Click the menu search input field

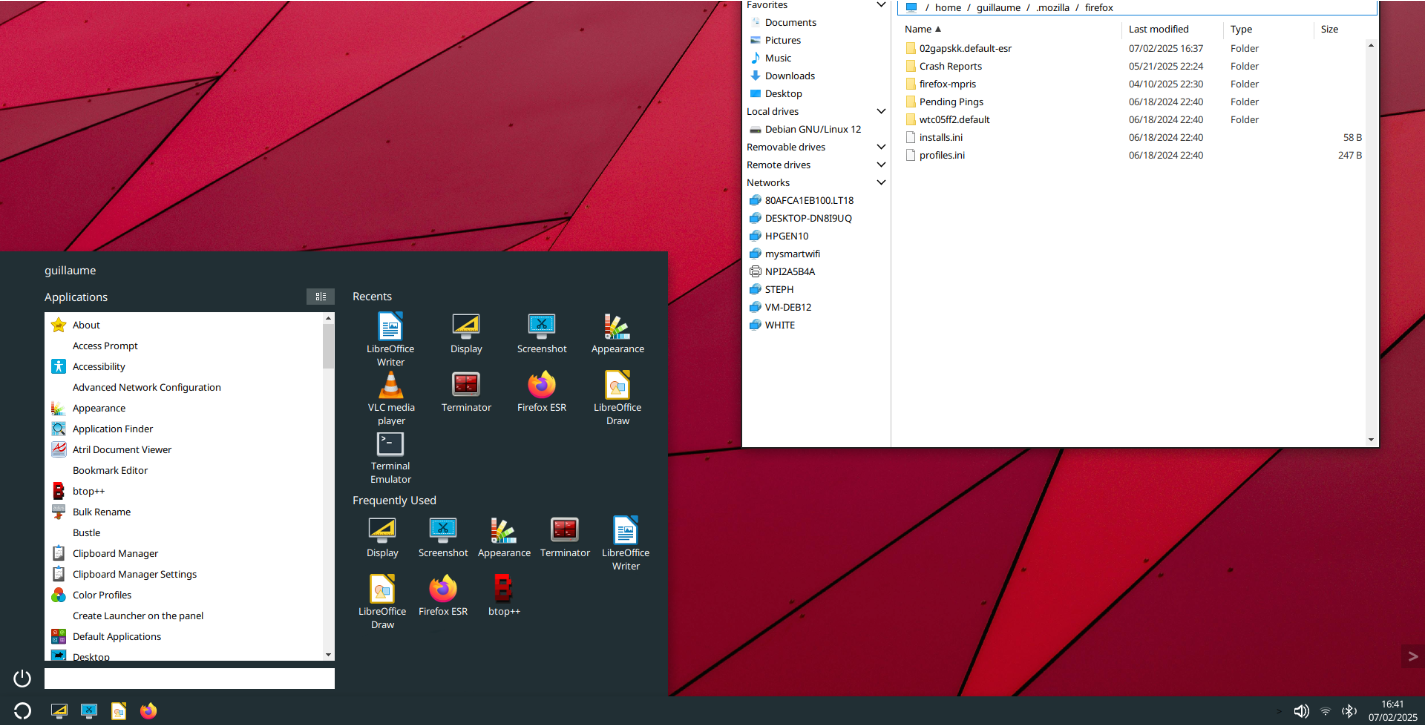(x=189, y=679)
